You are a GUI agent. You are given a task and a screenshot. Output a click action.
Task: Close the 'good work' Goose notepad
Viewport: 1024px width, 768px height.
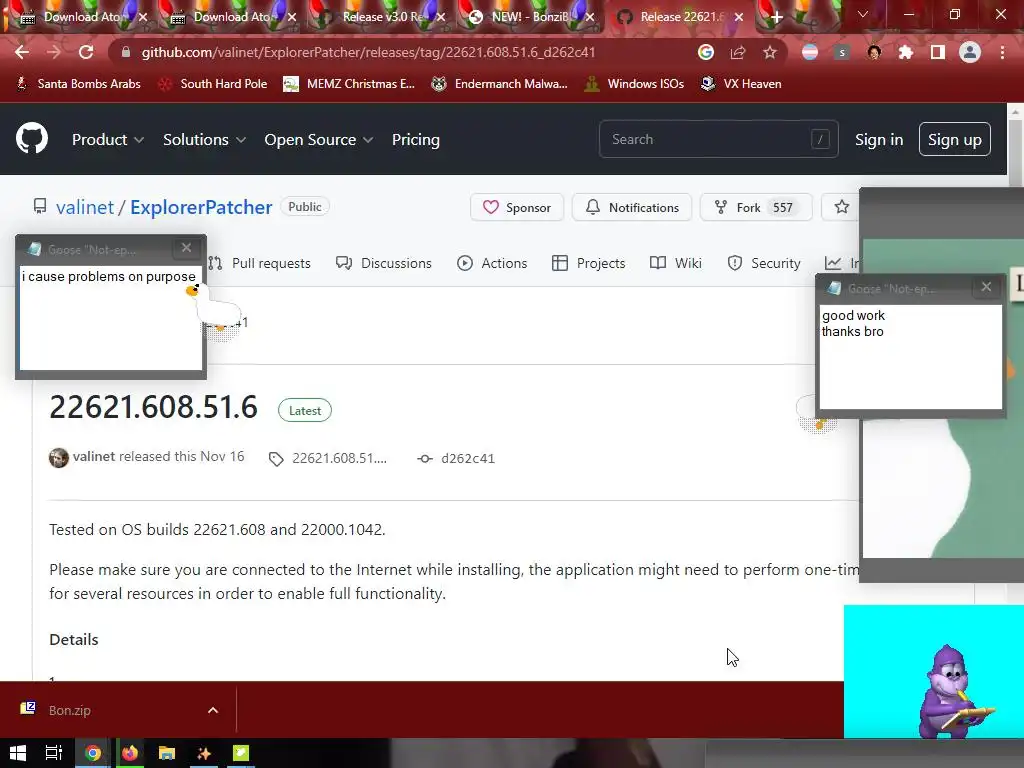click(x=986, y=287)
